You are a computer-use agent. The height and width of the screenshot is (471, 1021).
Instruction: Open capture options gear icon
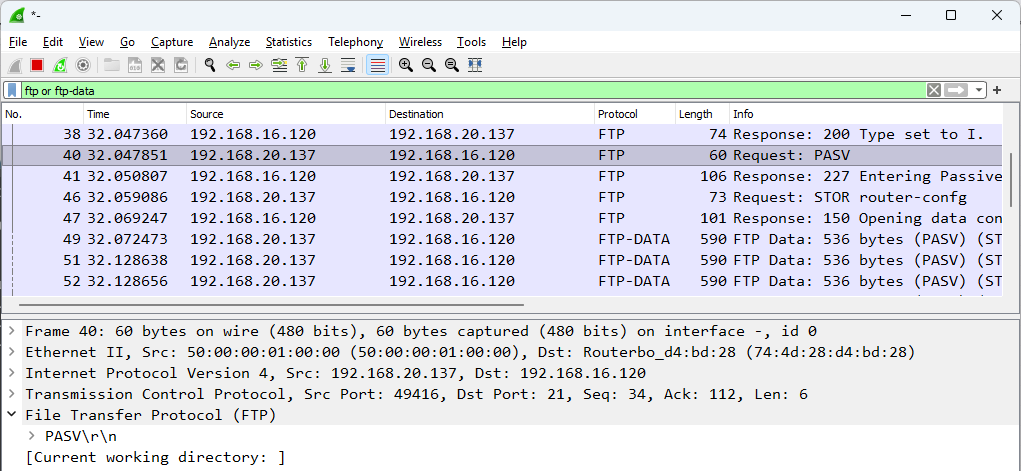[83, 65]
